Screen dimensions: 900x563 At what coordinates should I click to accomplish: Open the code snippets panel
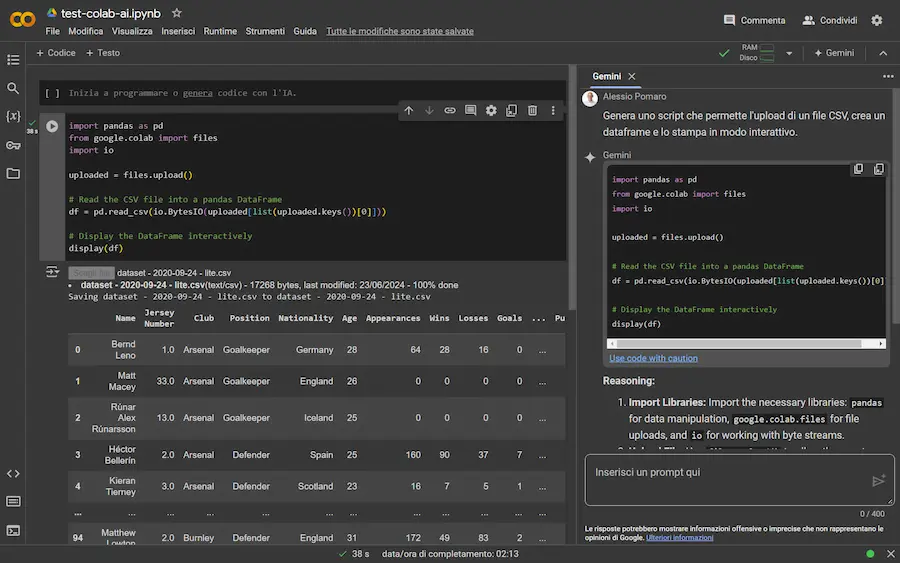[x=13, y=473]
